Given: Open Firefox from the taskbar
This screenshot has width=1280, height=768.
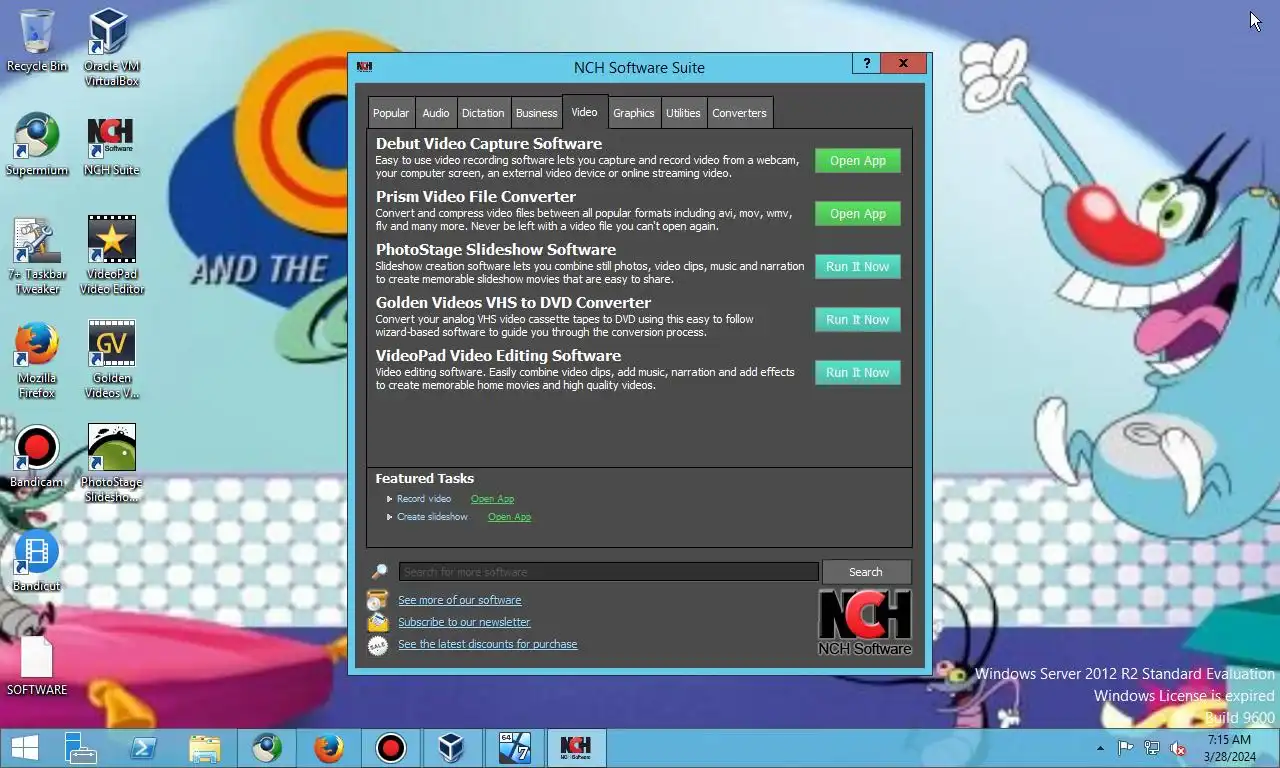Looking at the screenshot, I should coord(329,748).
